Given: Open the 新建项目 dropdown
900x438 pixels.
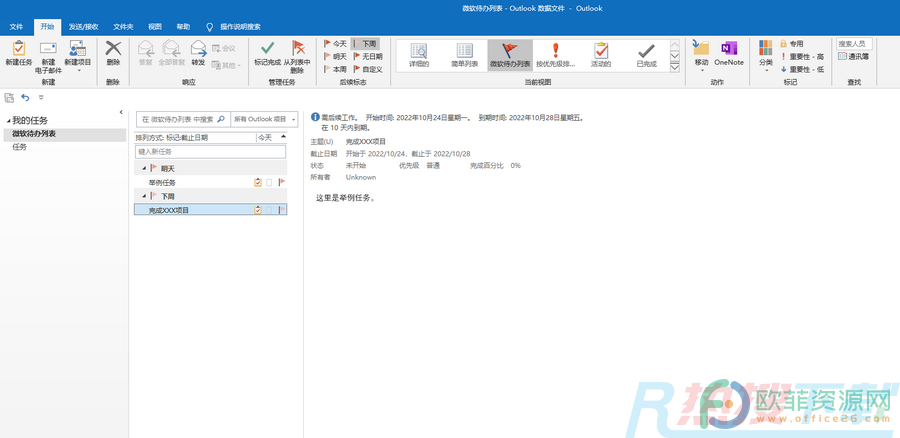Looking at the screenshot, I should coord(78,70).
